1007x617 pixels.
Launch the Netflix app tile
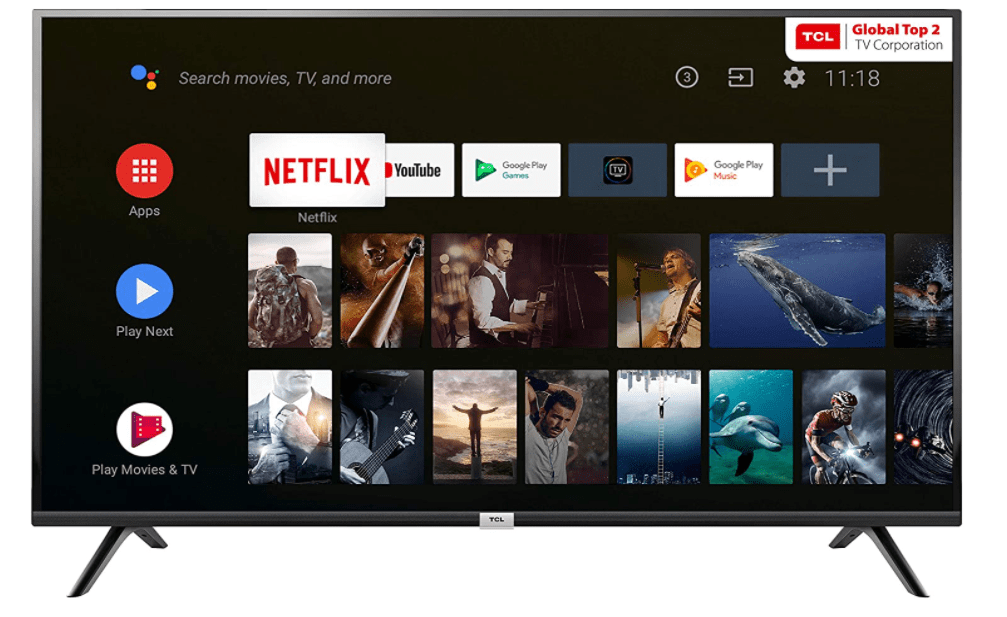coord(316,170)
